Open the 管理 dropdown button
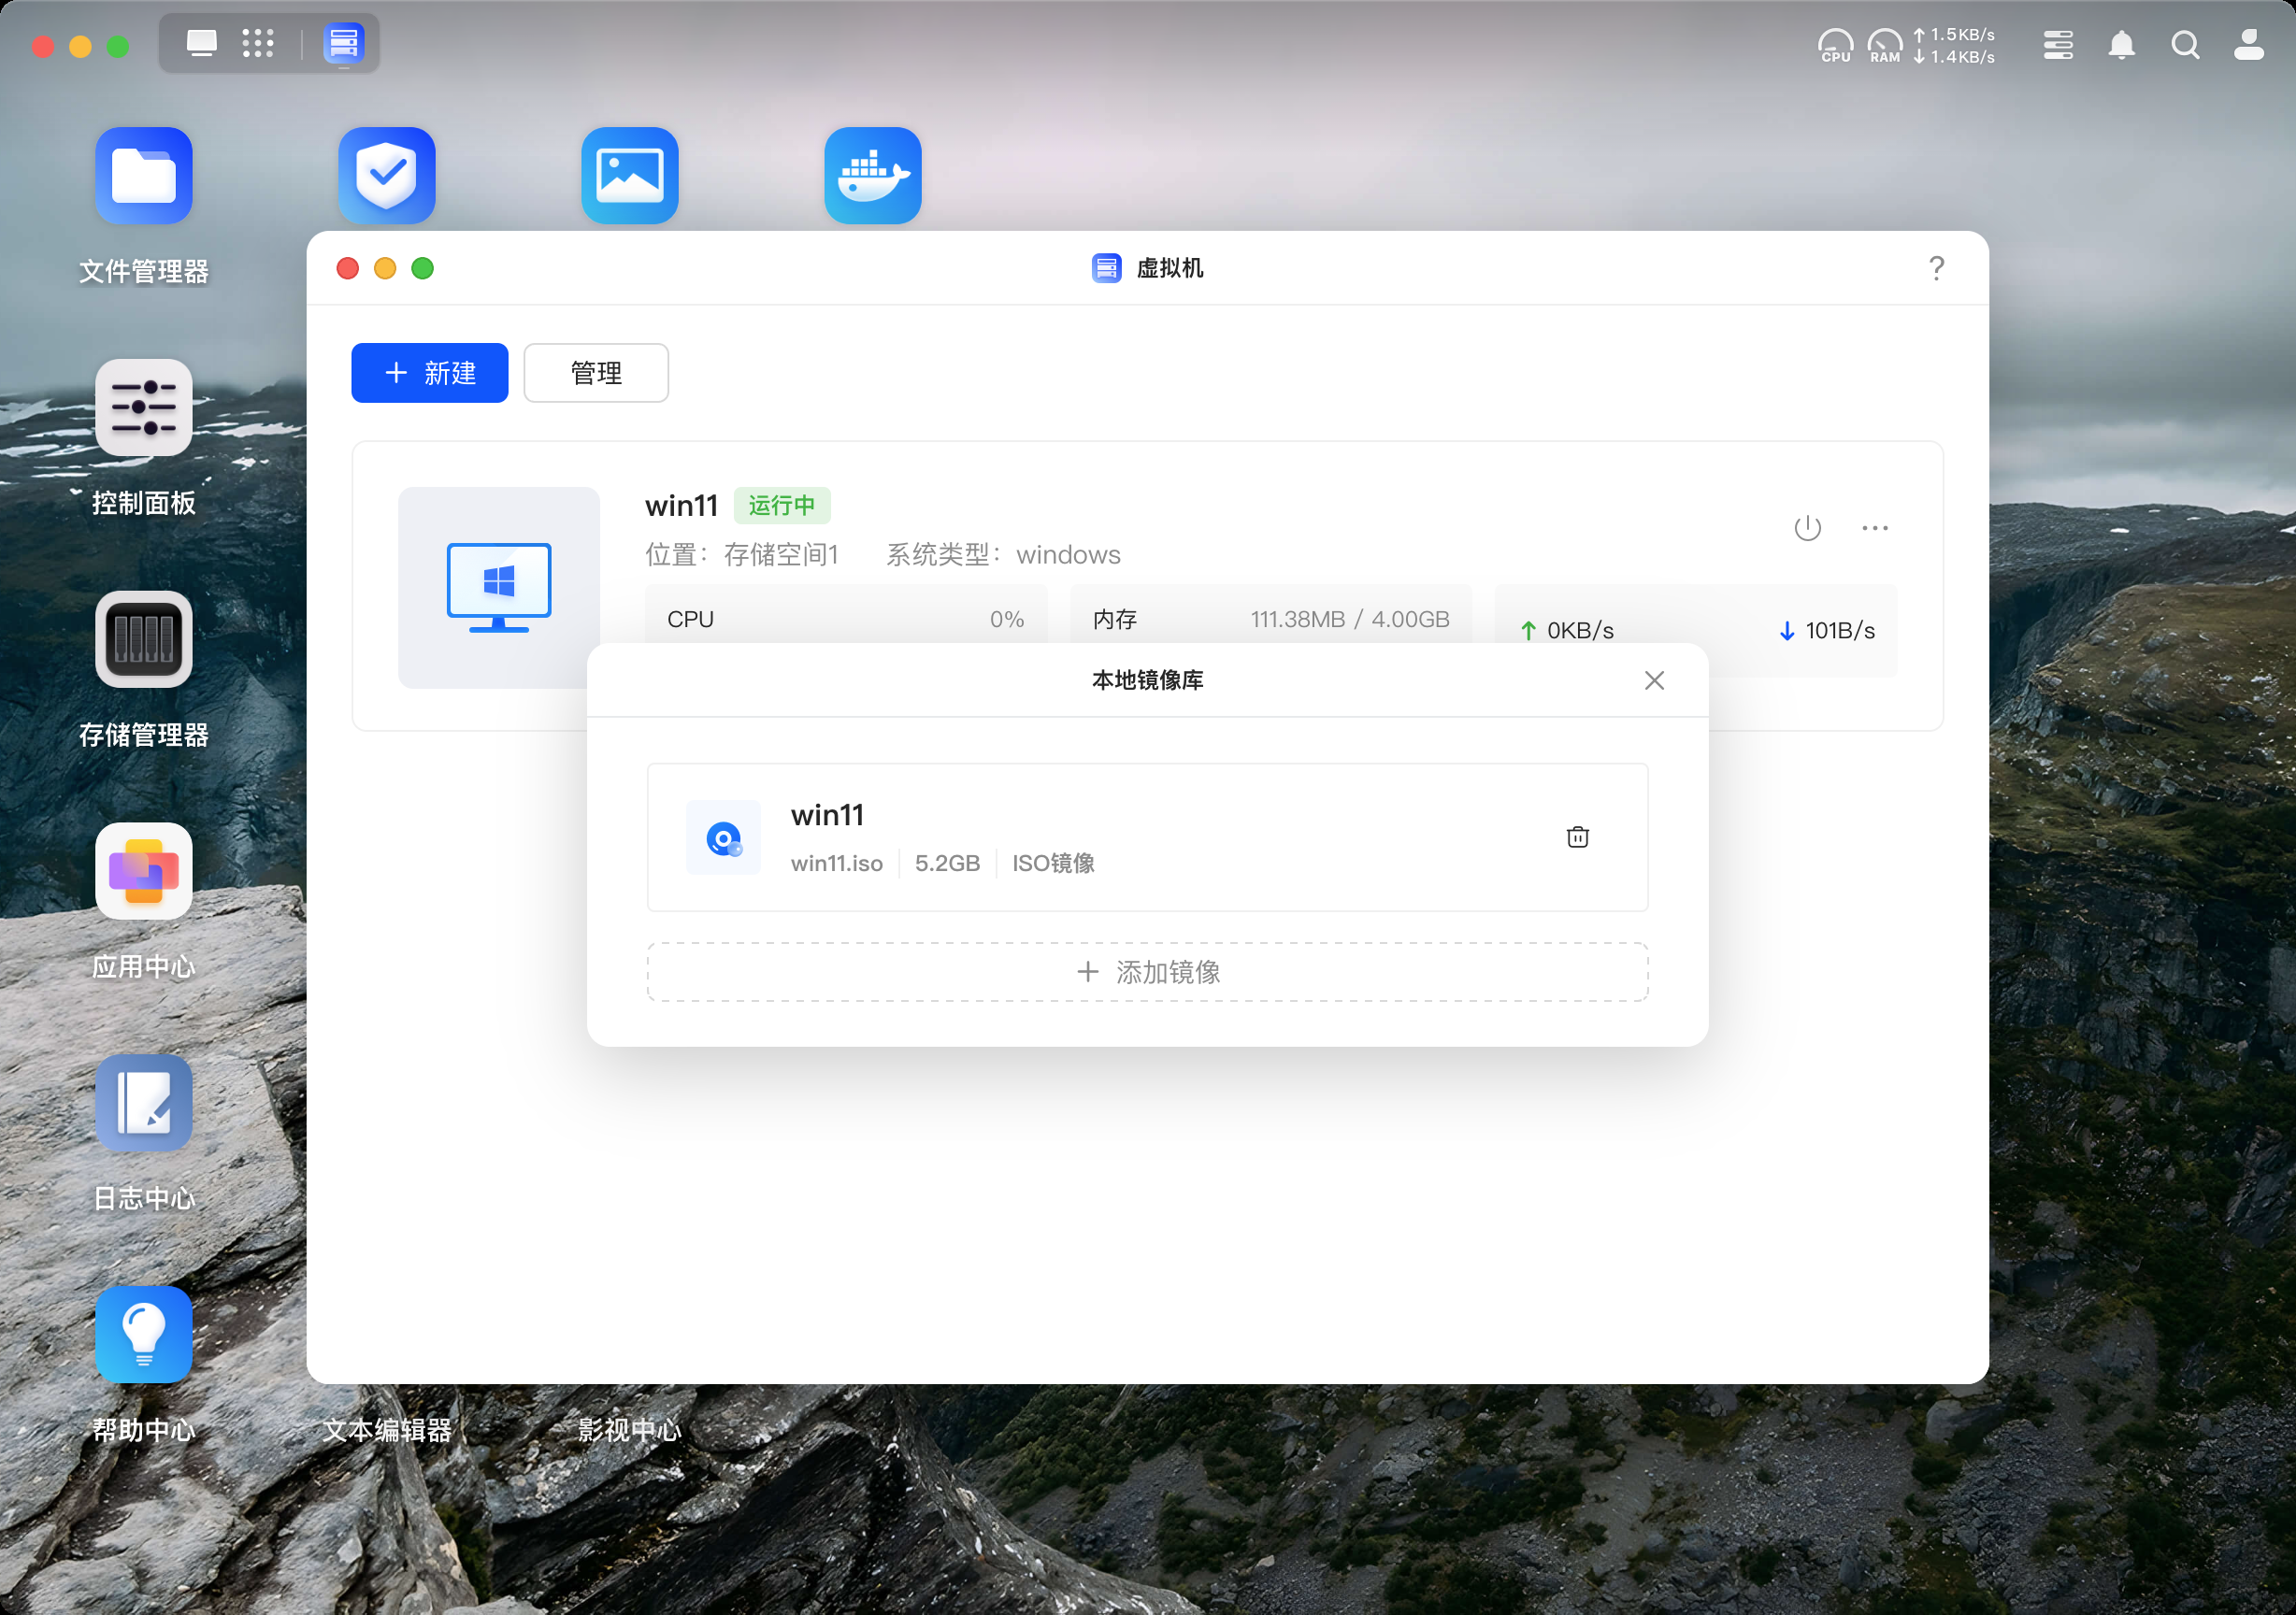The width and height of the screenshot is (2296, 1615). [596, 373]
